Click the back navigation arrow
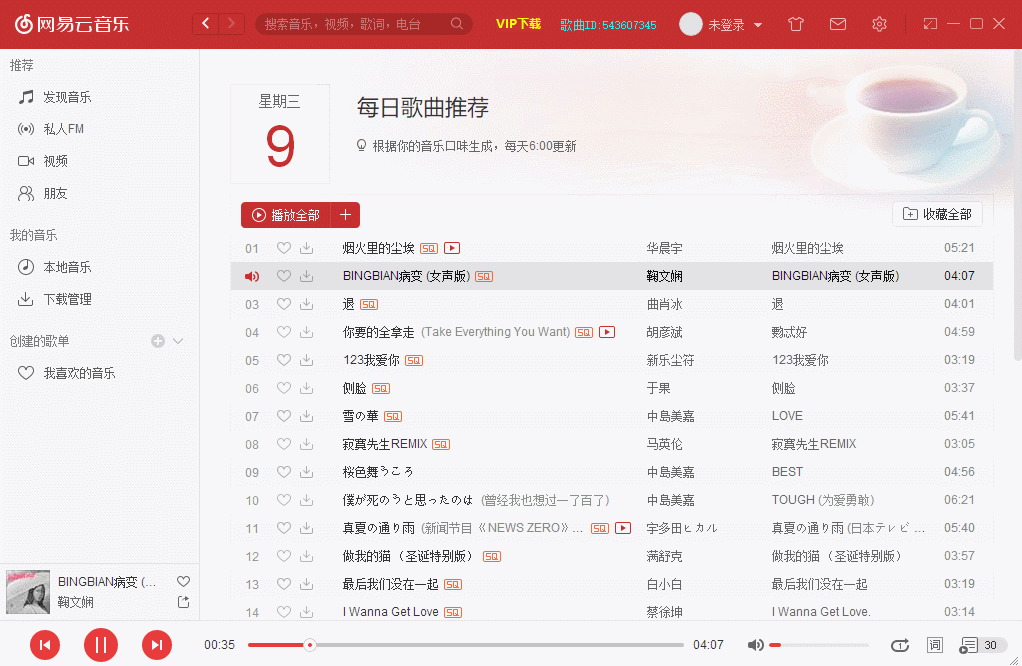The height and width of the screenshot is (666, 1022). 205,22
